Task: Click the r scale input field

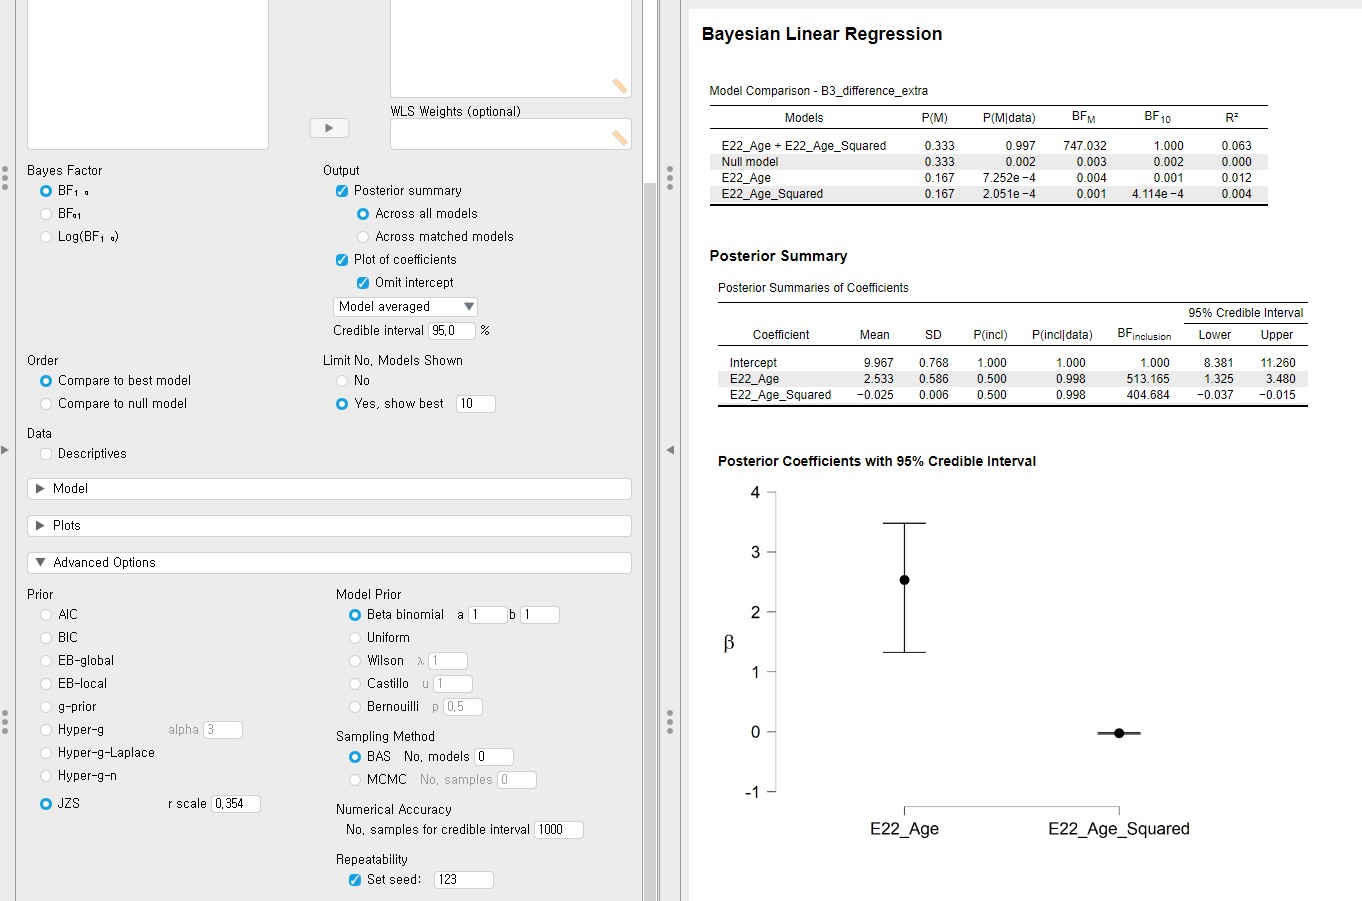Action: (236, 804)
